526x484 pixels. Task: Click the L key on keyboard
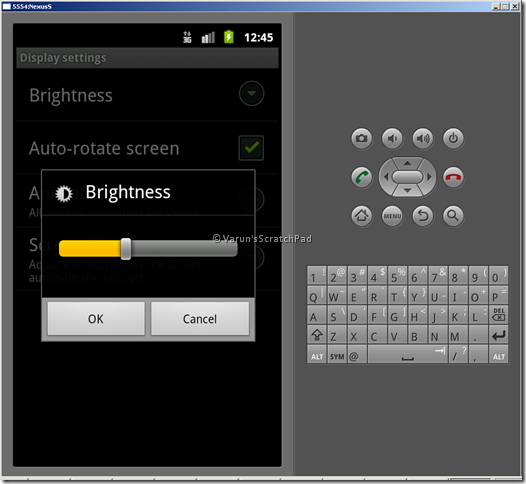point(478,315)
